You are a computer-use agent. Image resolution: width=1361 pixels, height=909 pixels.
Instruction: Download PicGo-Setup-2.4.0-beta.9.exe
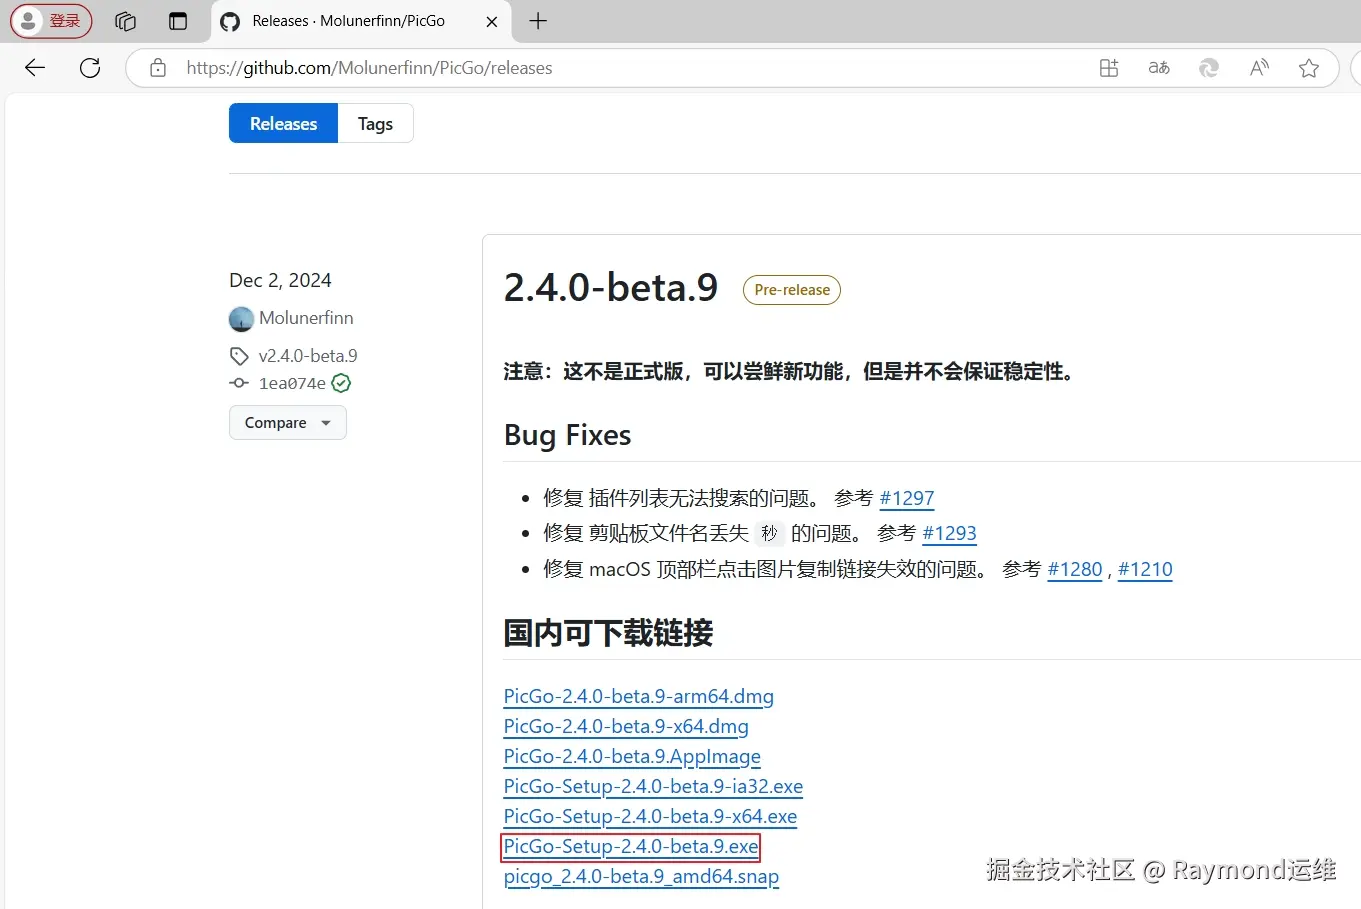(630, 847)
